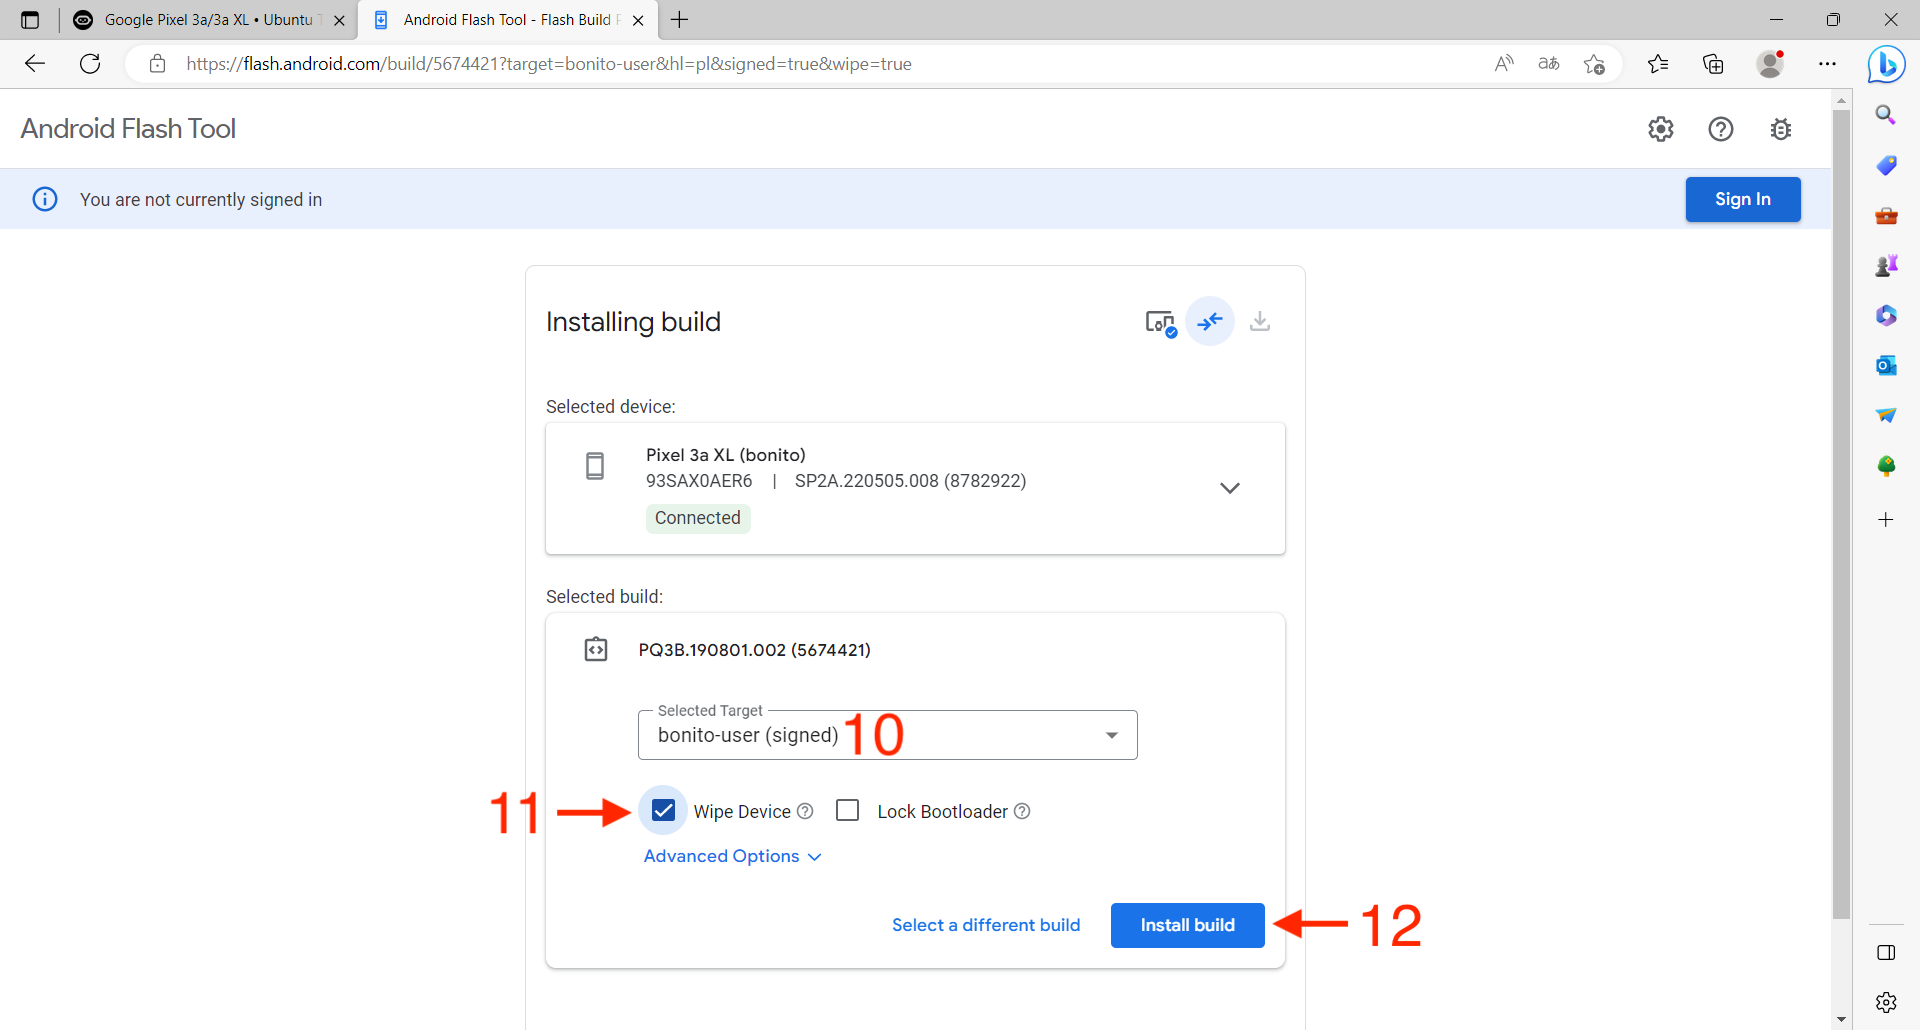Open the Outlook sidebar icon
Screen dimensions: 1920x1030
(1886, 365)
